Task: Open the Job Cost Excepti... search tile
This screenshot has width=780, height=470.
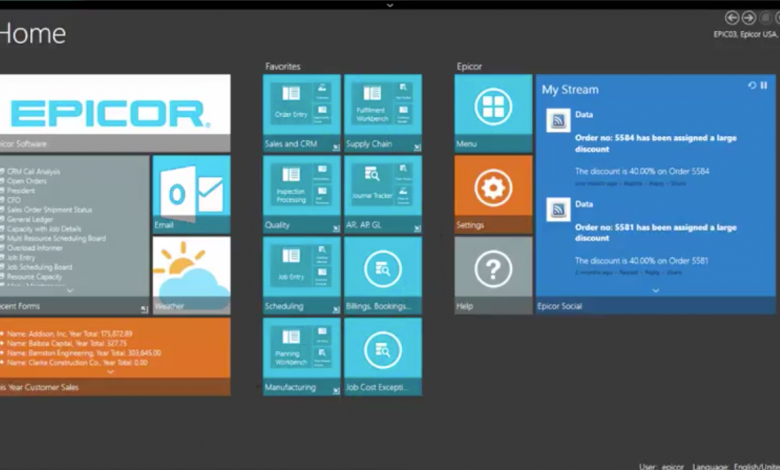Action: tap(383, 356)
